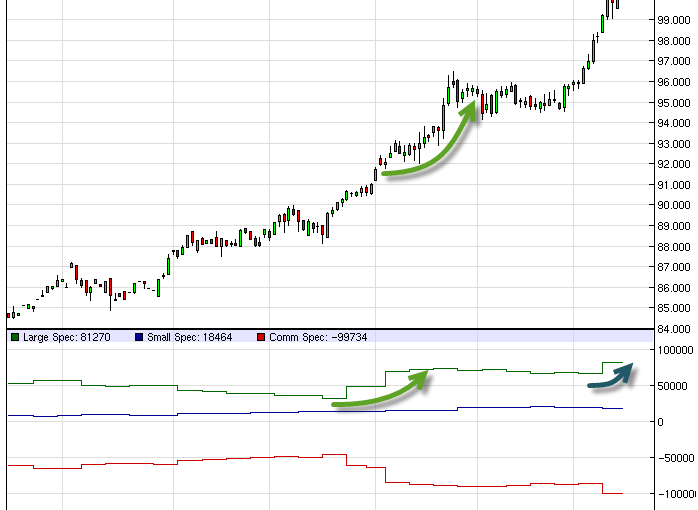
Task: Click the 86.000 price axis label
Action: [x=674, y=288]
